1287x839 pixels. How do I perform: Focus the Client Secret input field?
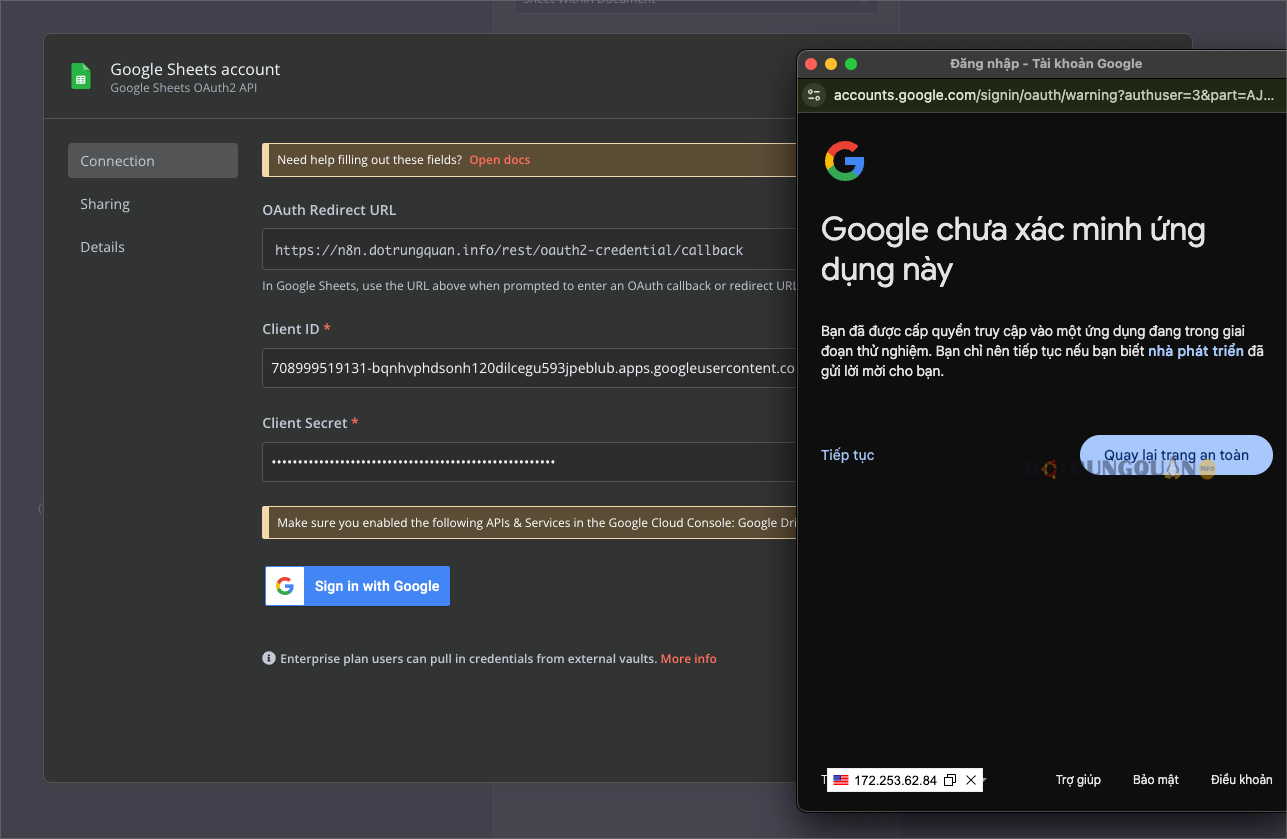coord(530,462)
